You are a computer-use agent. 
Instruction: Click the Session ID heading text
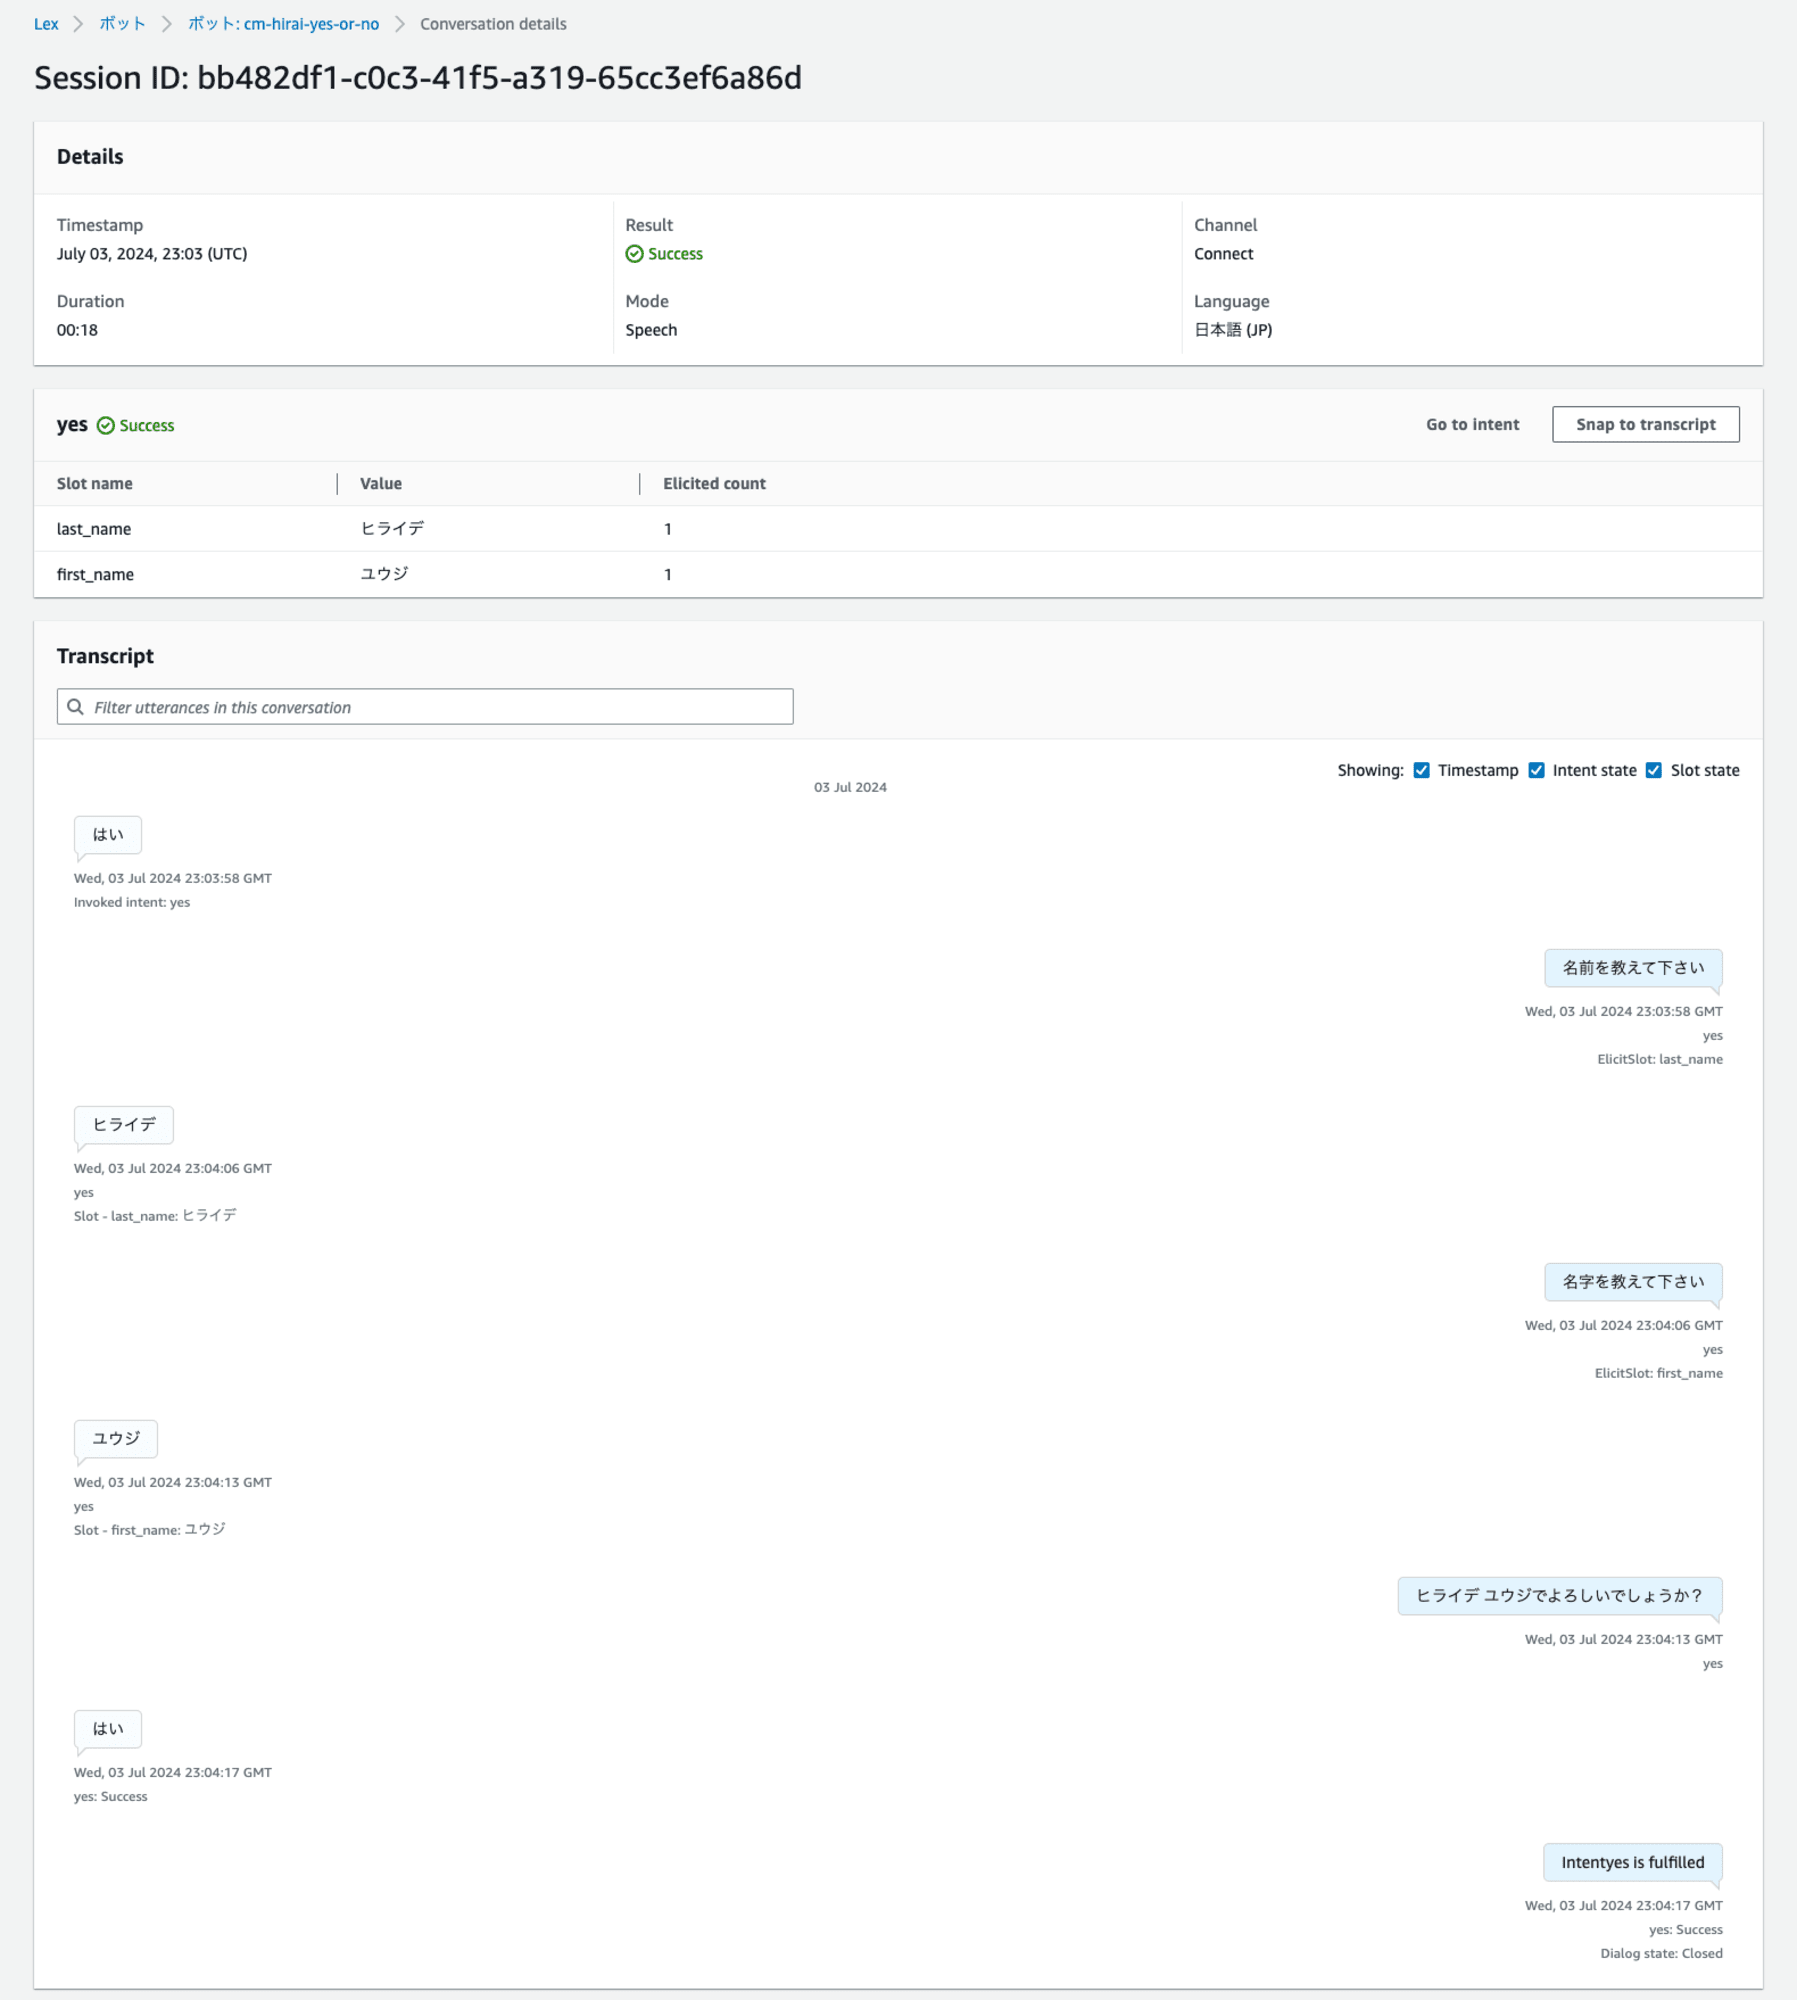pyautogui.click(x=418, y=78)
